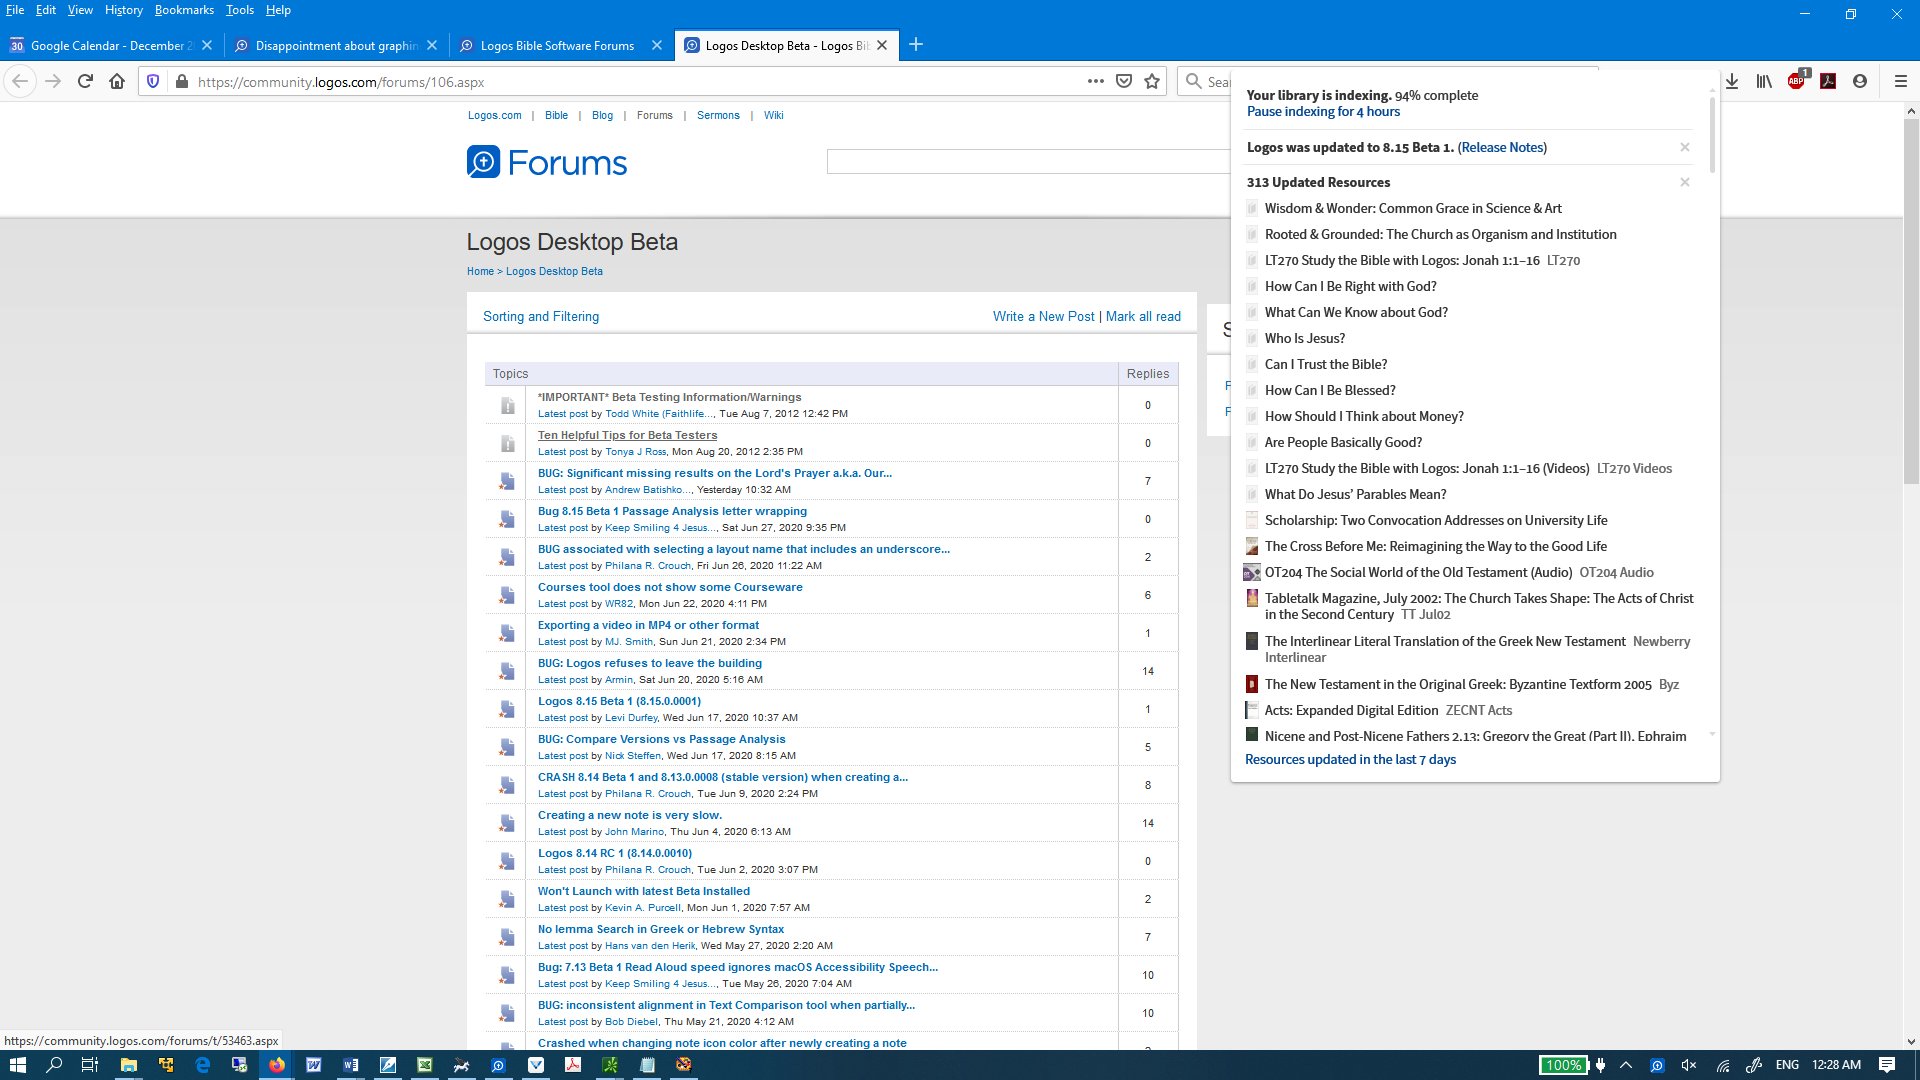Click the forum search input field
The width and height of the screenshot is (1920, 1080).
[1028, 162]
